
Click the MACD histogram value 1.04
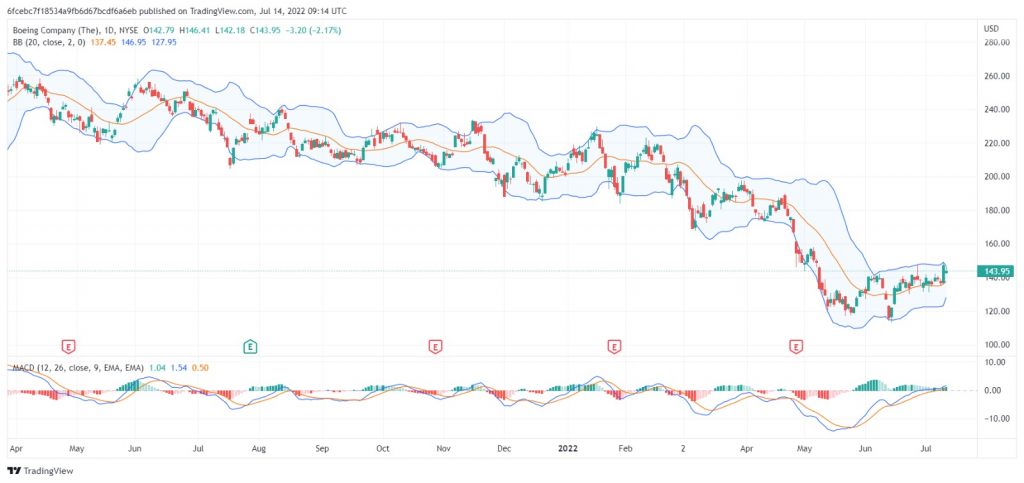tap(156, 368)
